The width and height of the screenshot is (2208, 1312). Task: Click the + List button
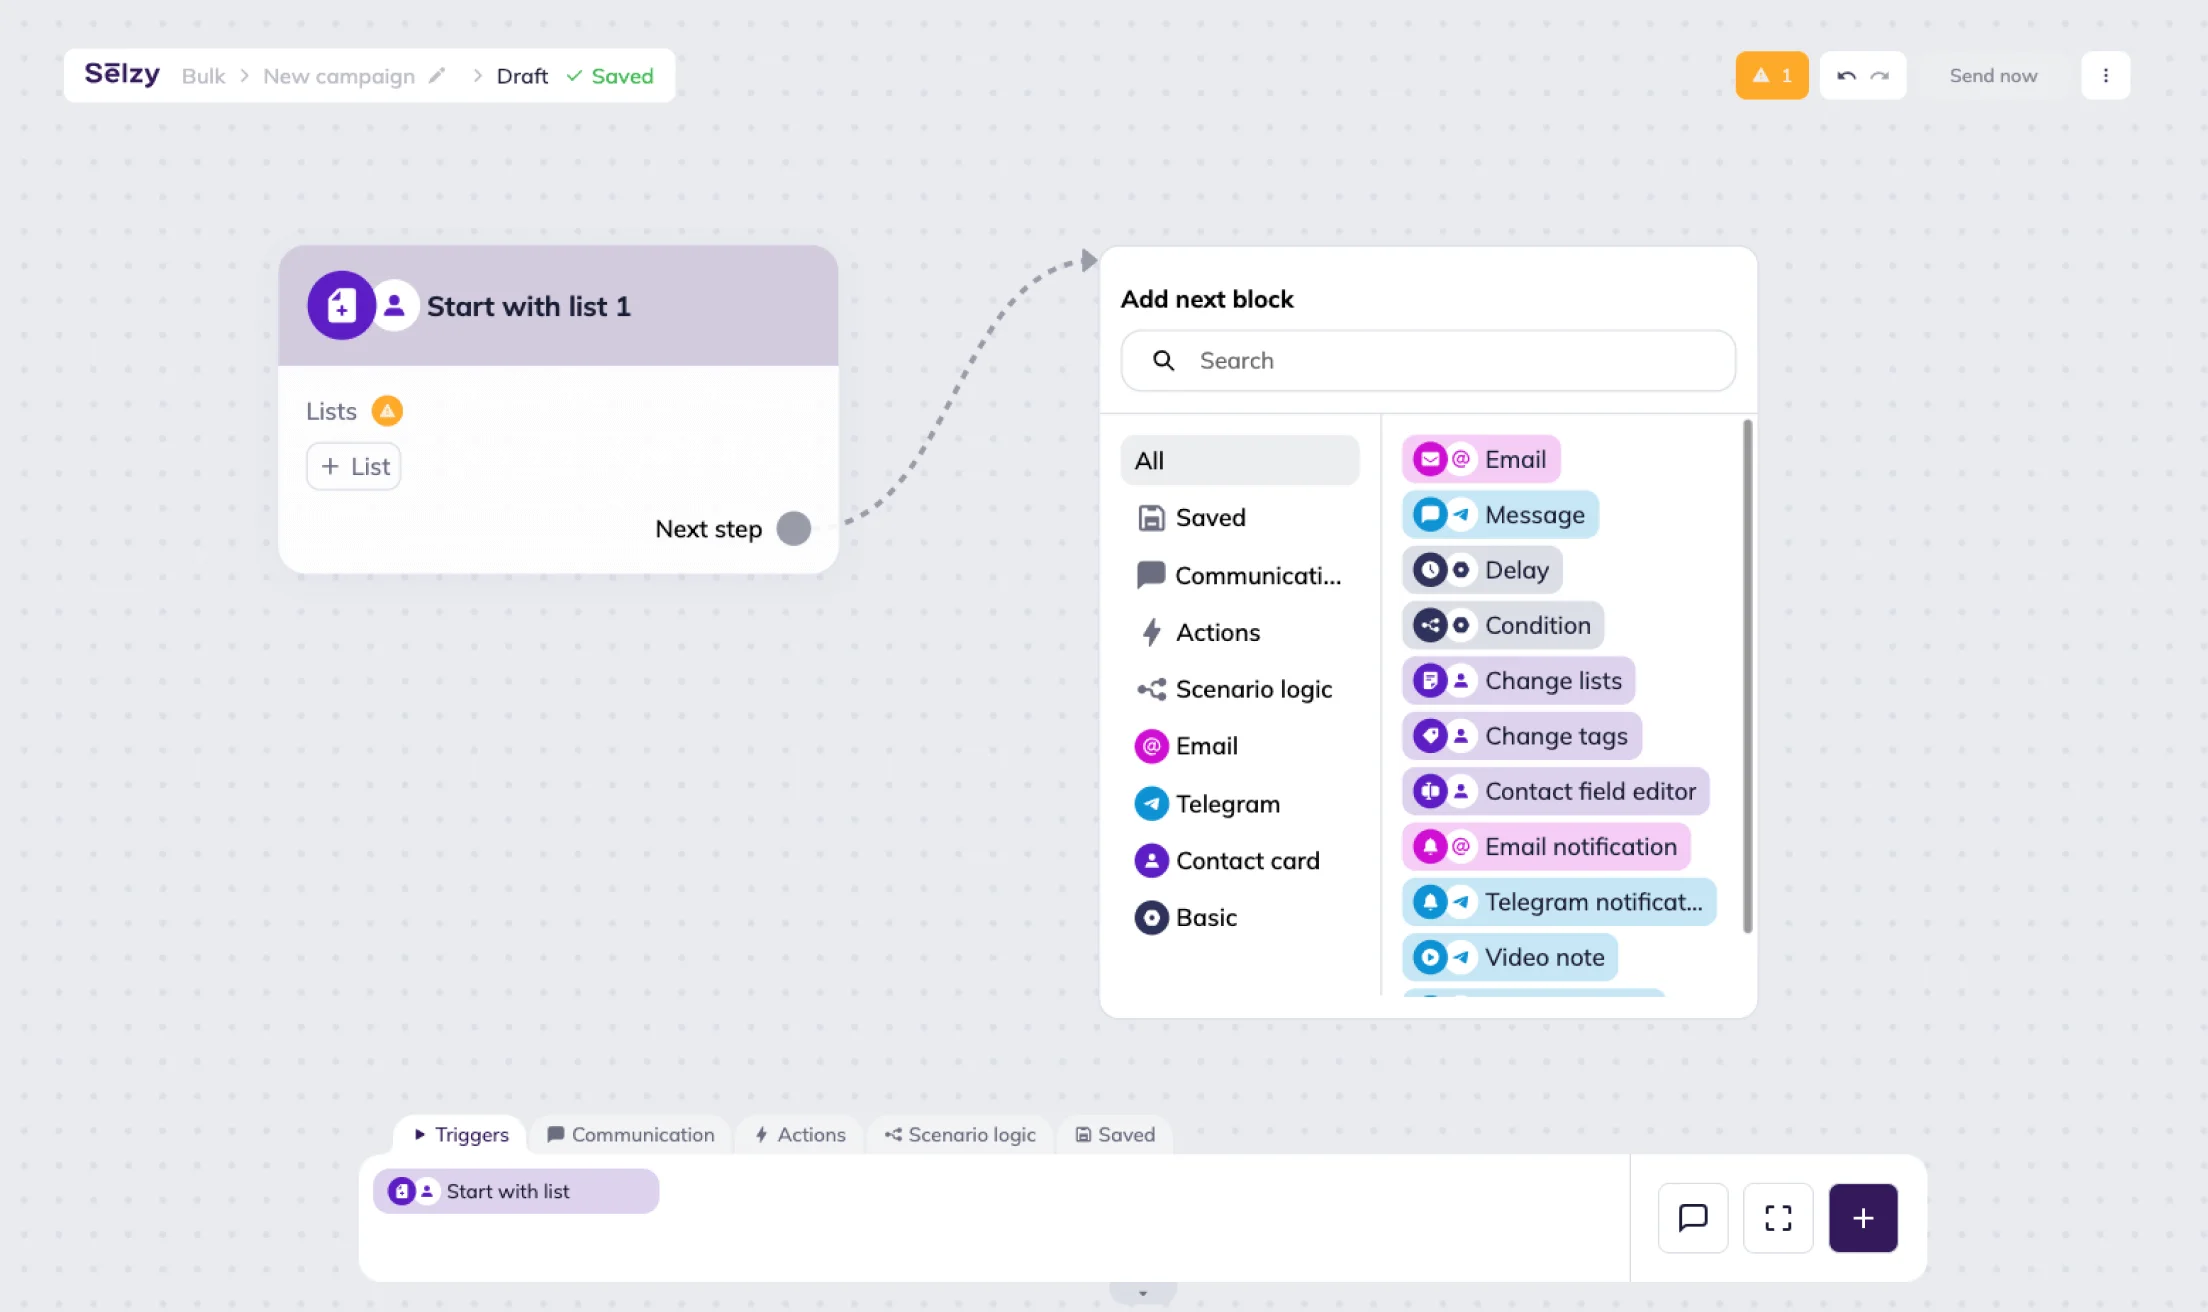tap(354, 466)
